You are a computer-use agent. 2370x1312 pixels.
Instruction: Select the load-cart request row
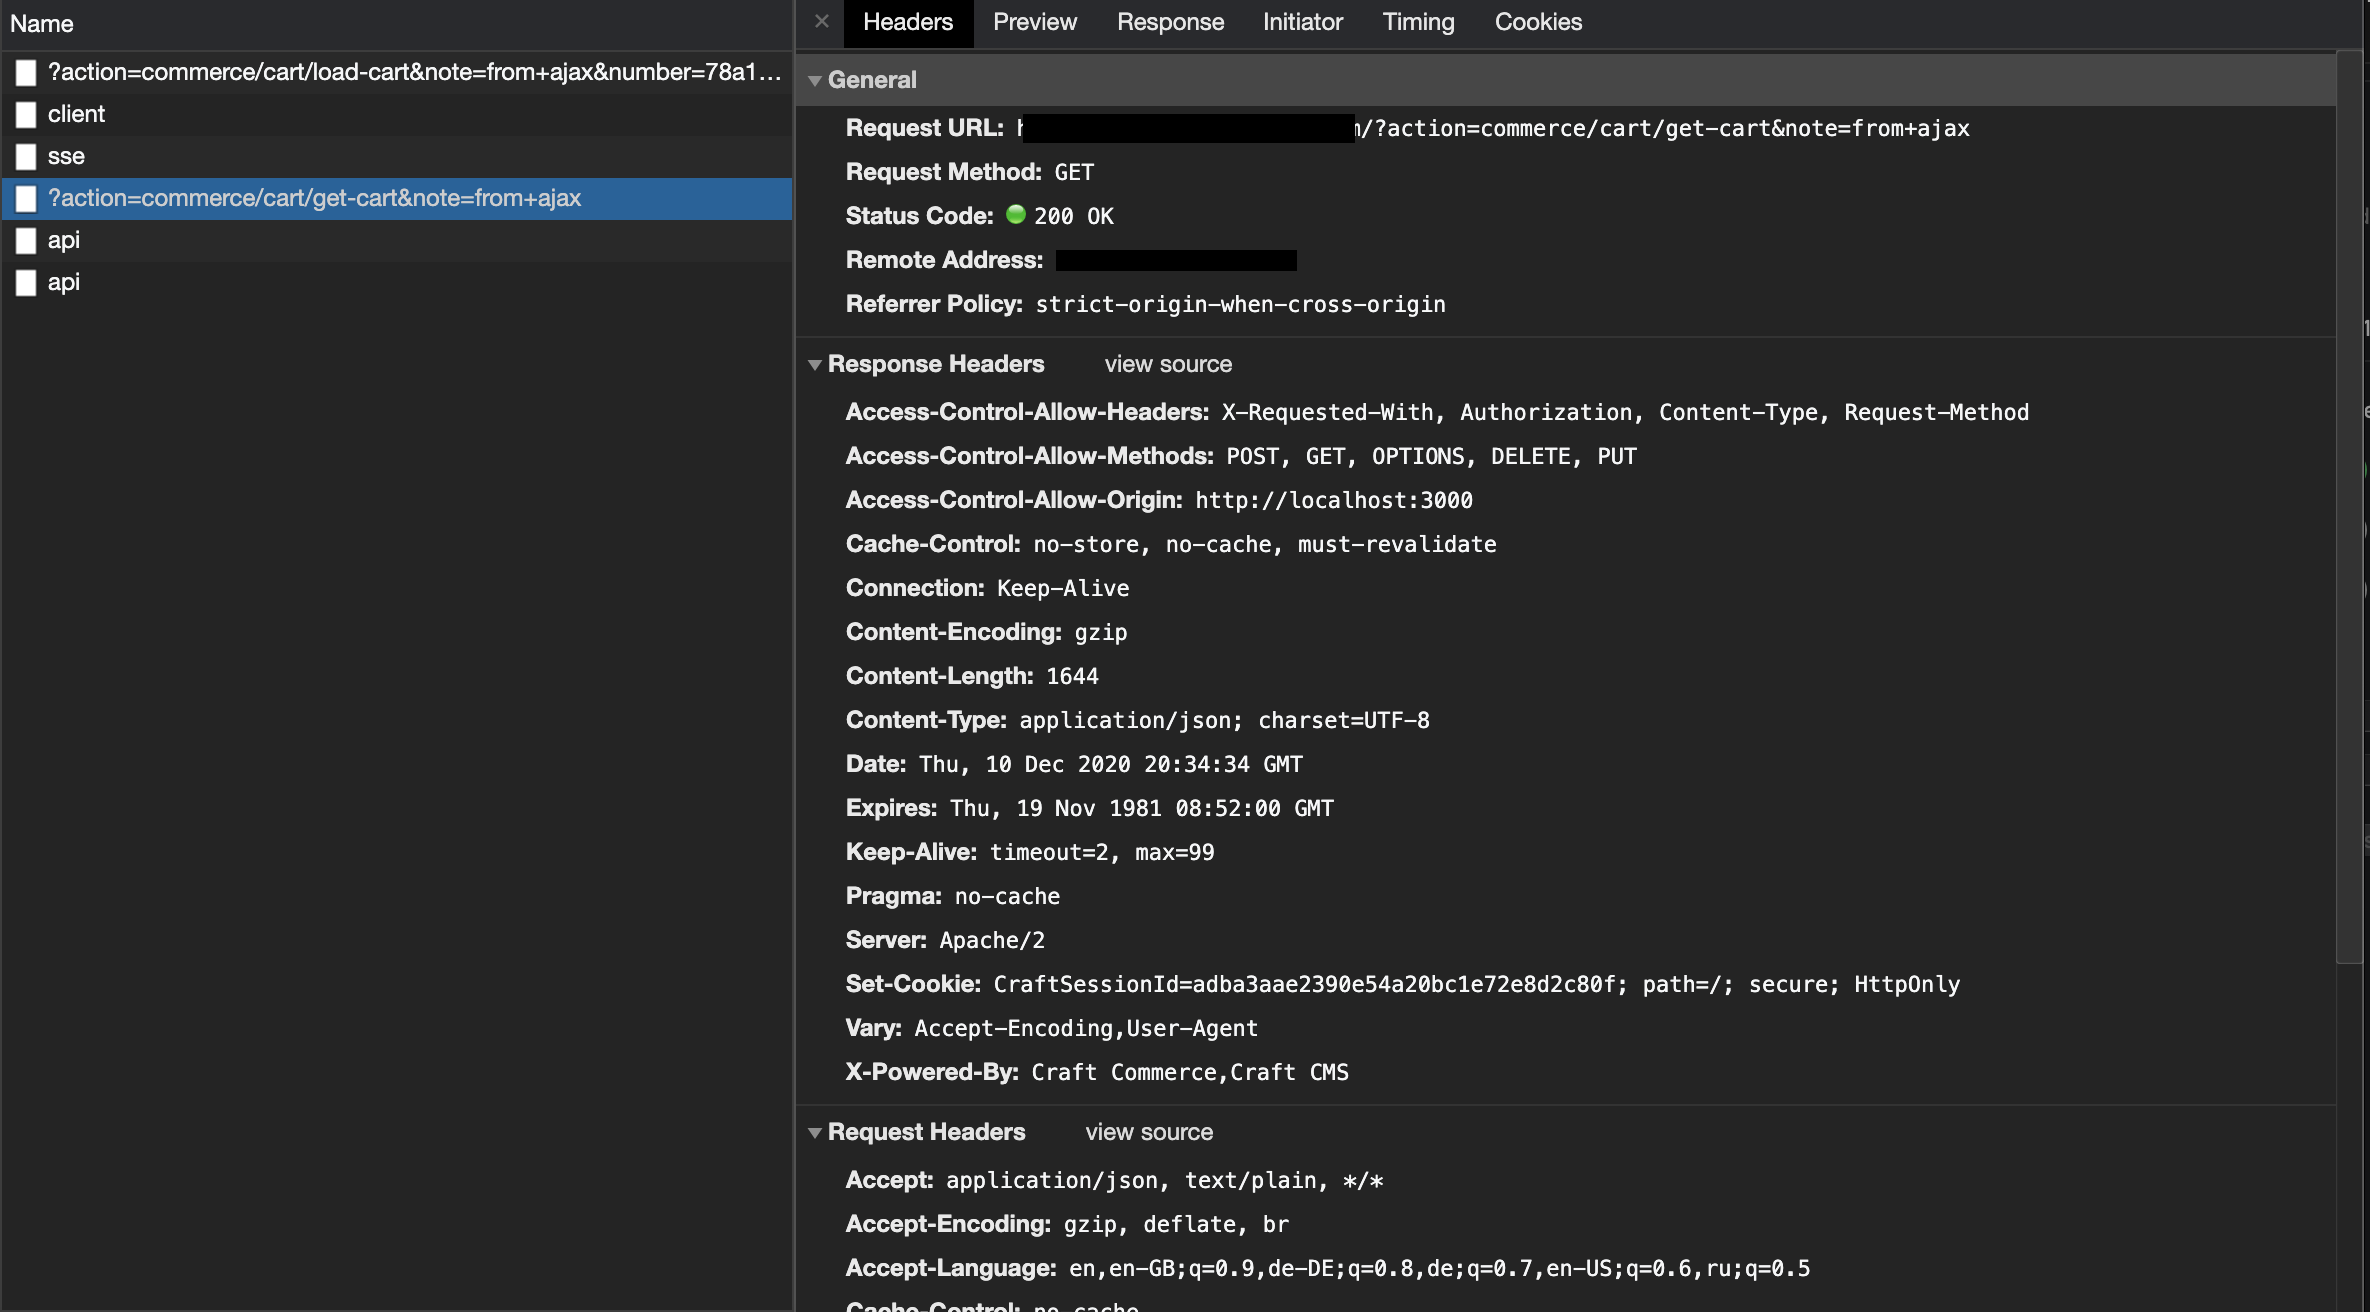(x=397, y=72)
